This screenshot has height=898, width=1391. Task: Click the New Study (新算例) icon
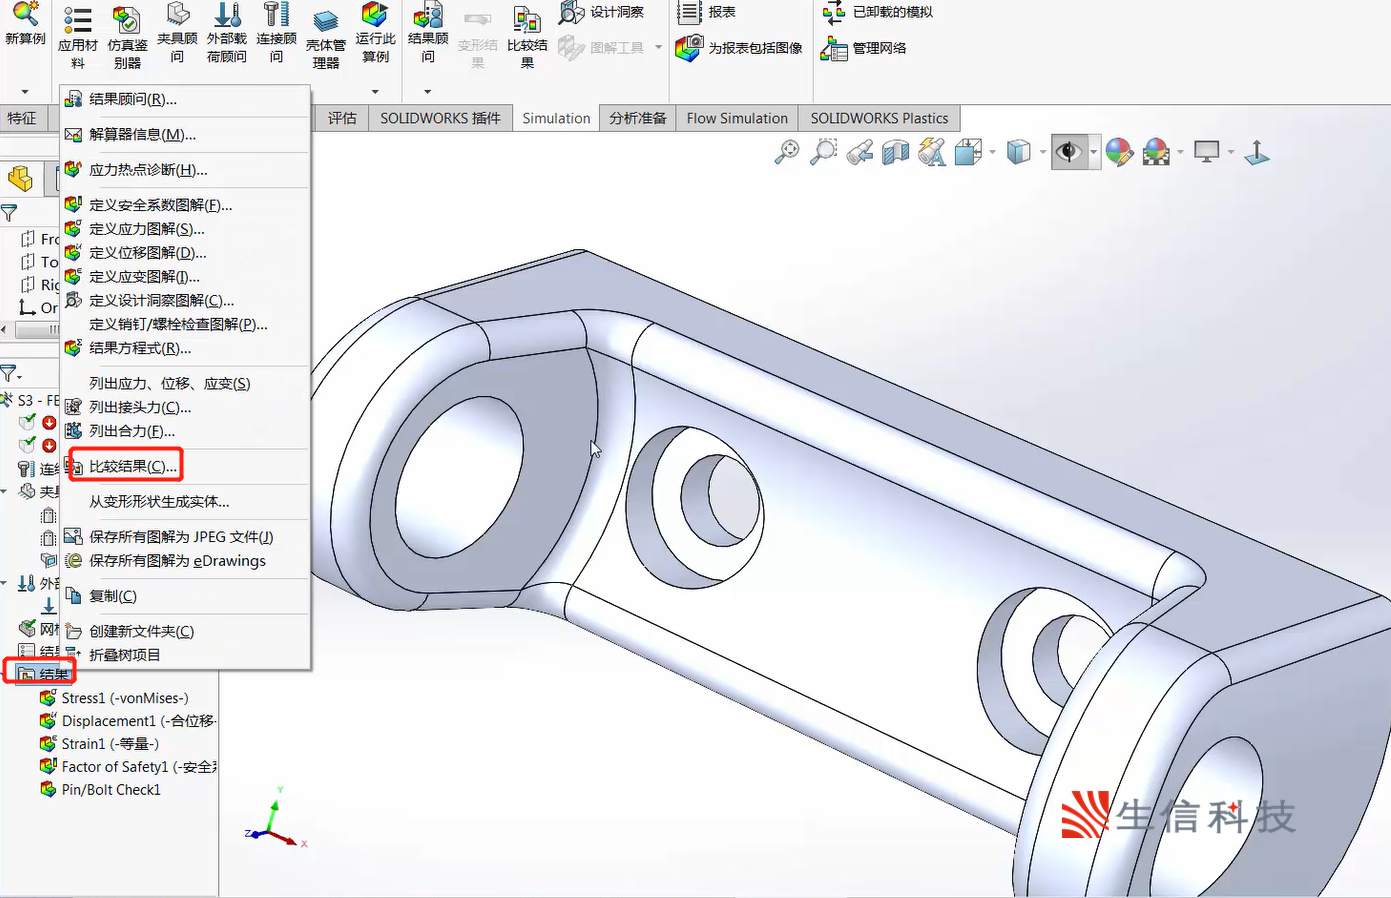click(25, 14)
